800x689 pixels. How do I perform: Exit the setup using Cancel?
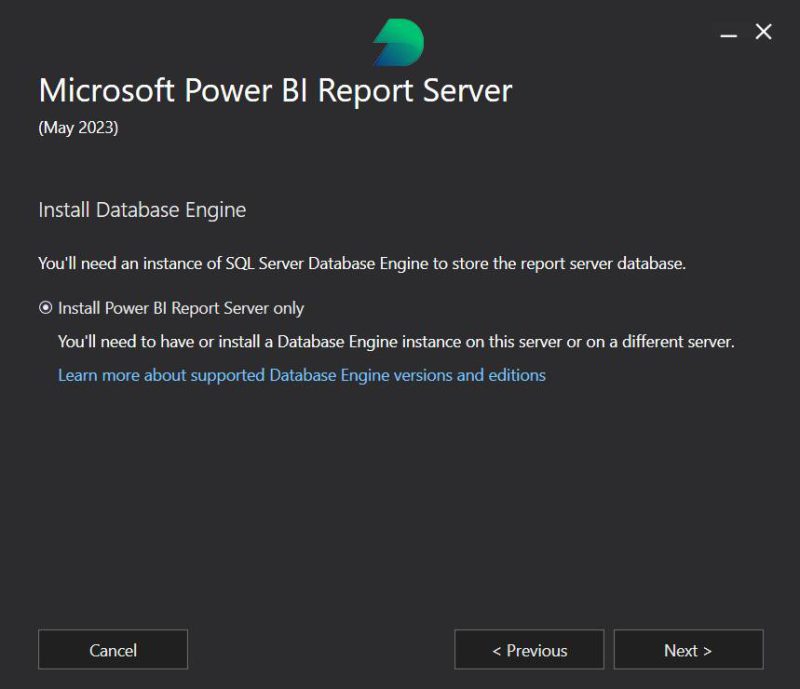(x=112, y=650)
